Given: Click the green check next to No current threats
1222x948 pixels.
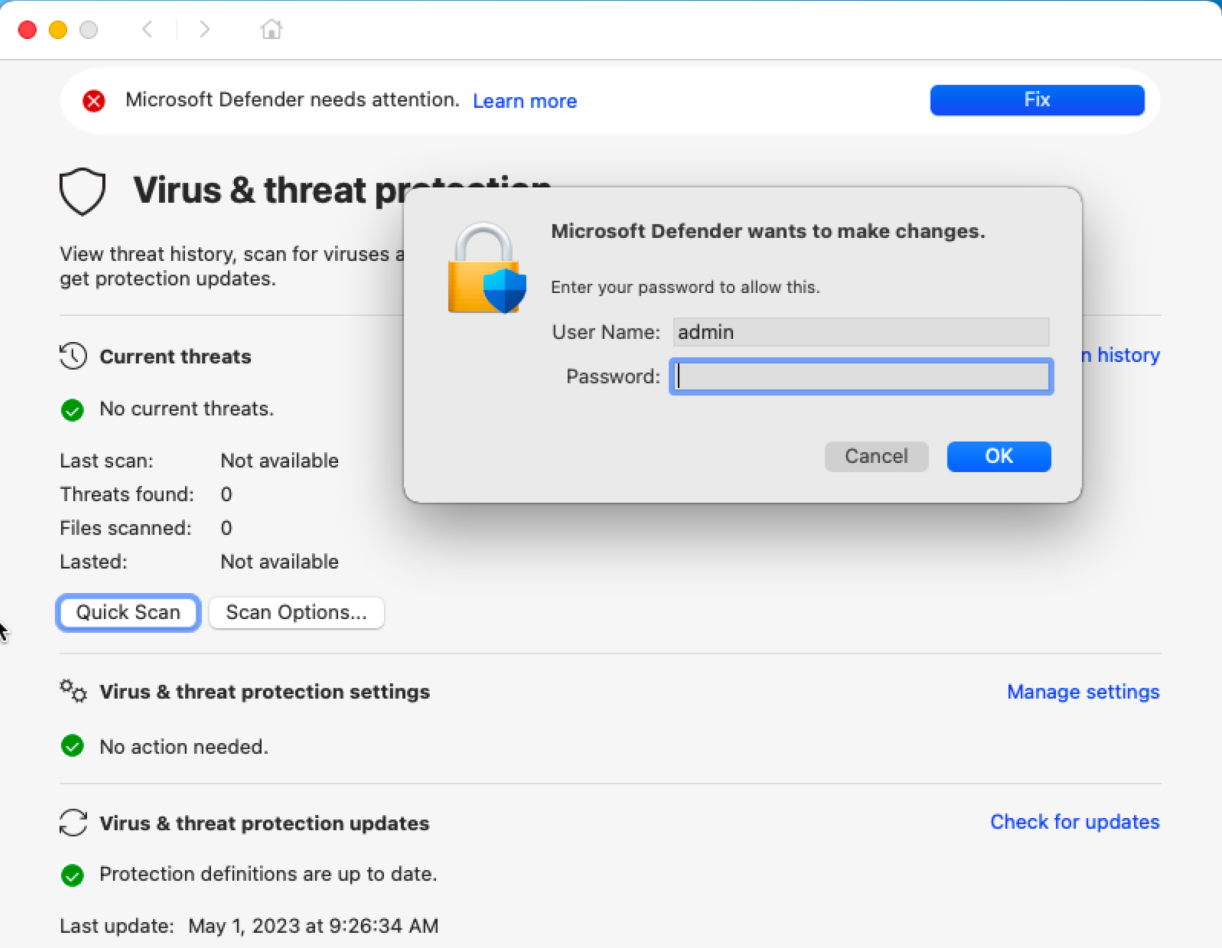Looking at the screenshot, I should (72, 410).
